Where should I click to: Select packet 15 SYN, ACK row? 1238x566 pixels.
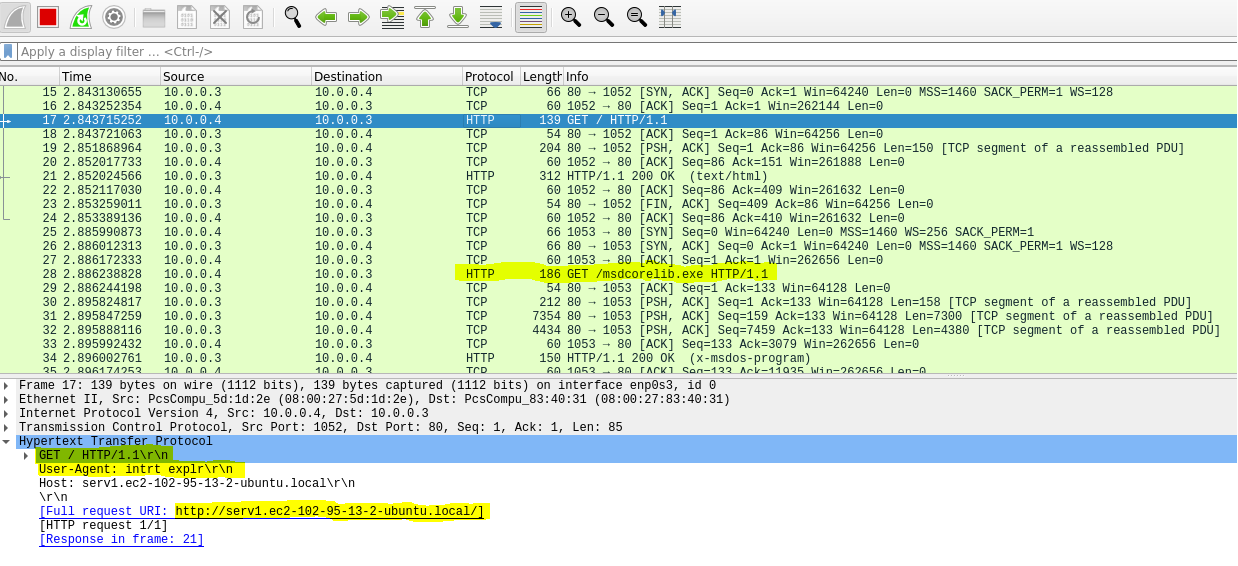click(618, 92)
